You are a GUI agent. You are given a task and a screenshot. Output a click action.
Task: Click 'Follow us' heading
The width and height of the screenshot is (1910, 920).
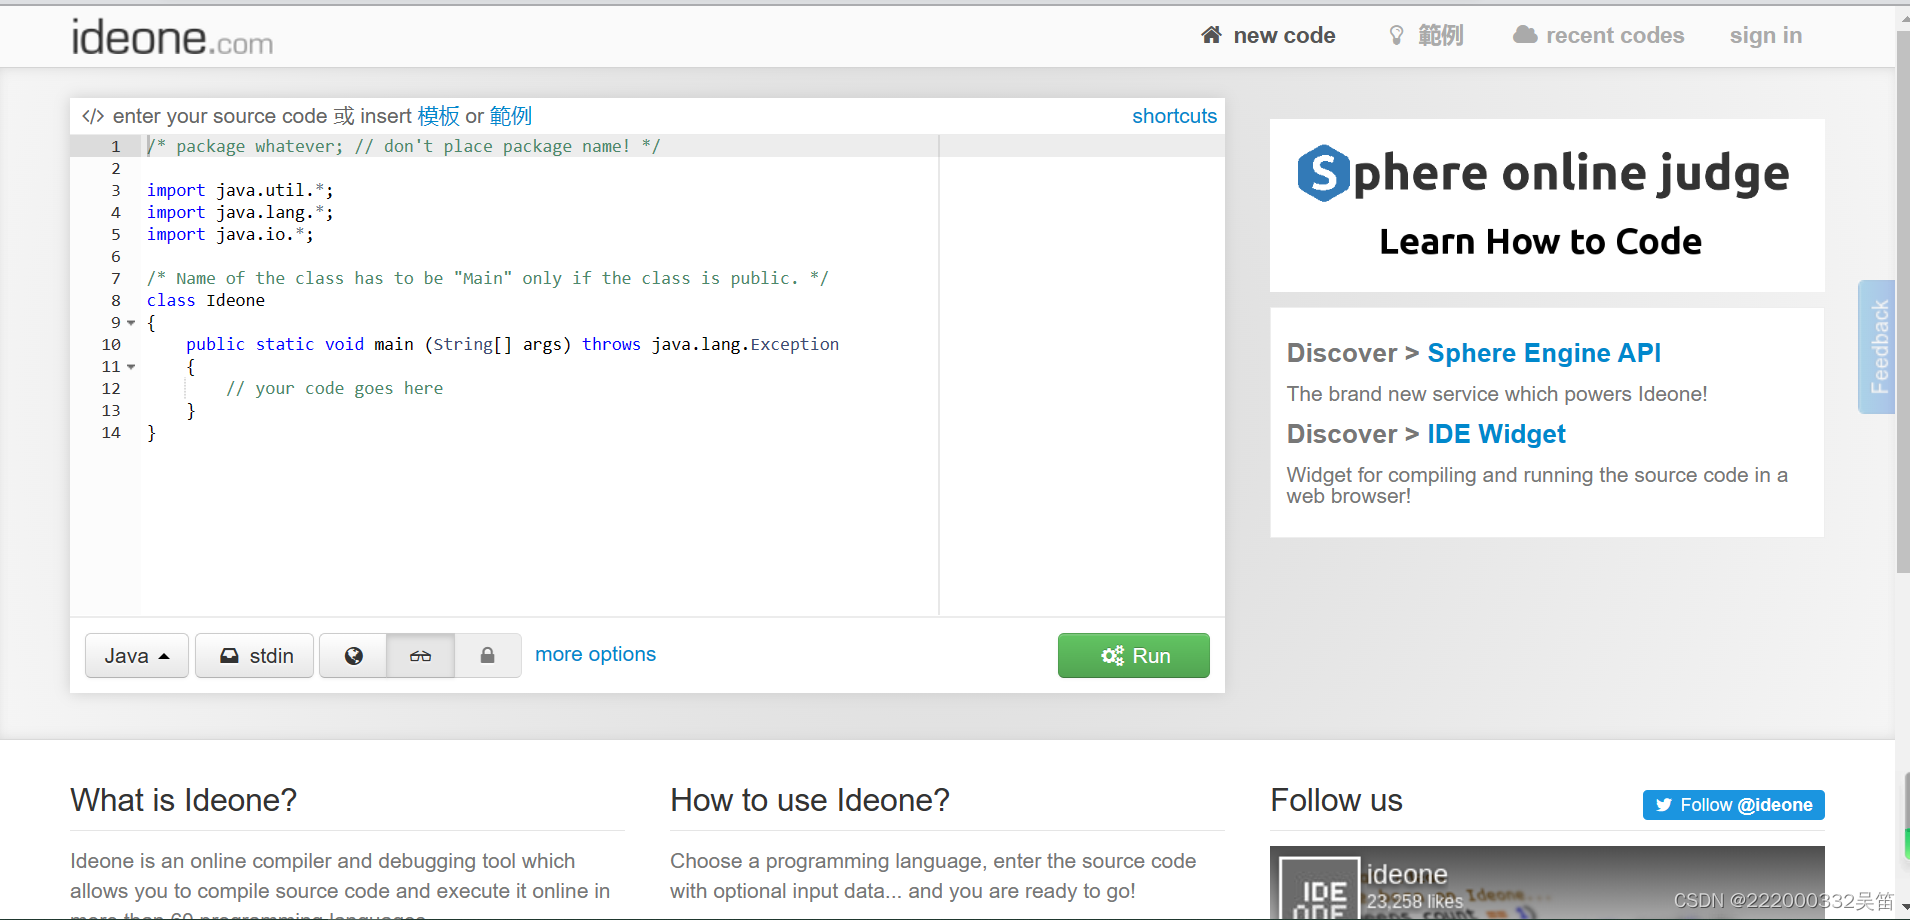click(1336, 800)
